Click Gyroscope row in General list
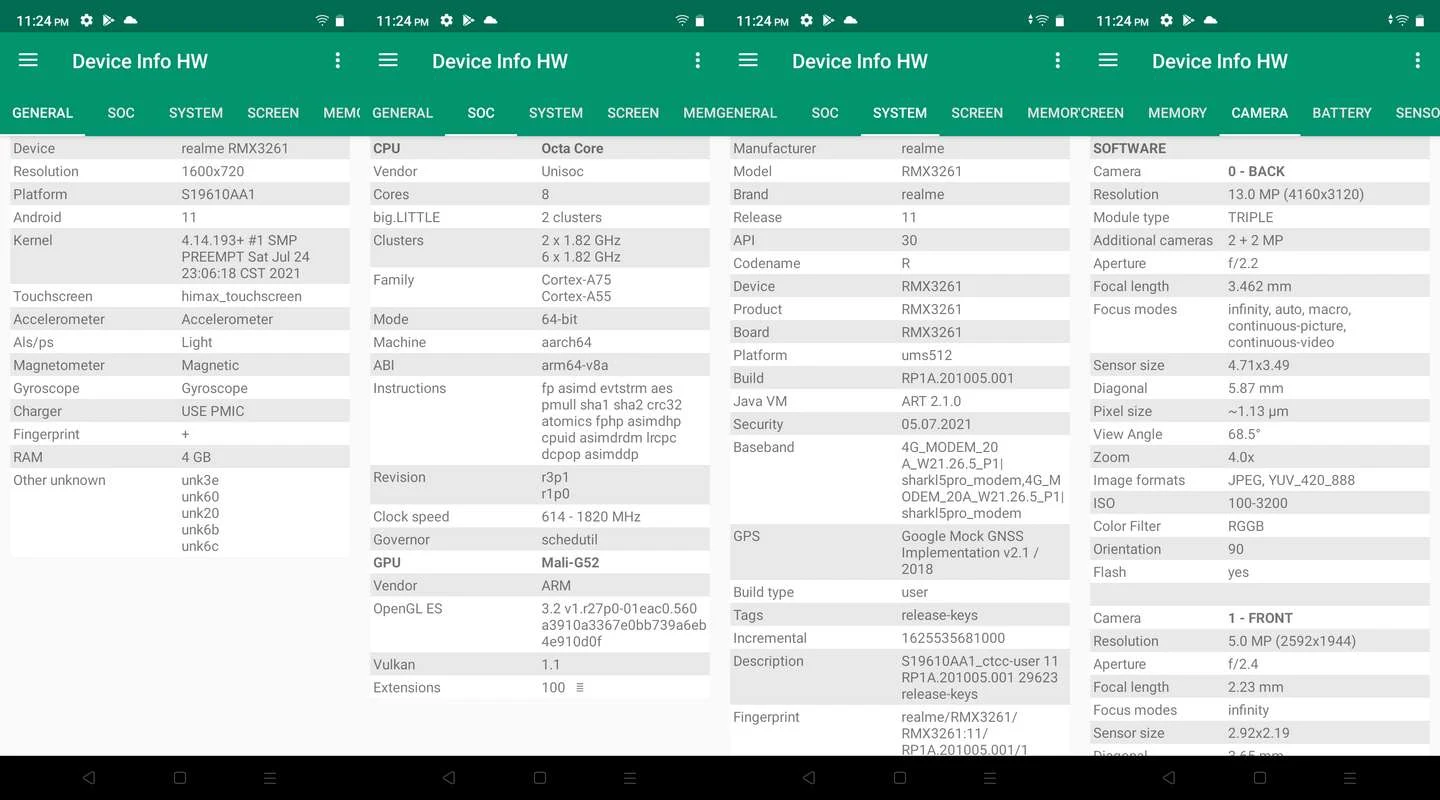 180,388
